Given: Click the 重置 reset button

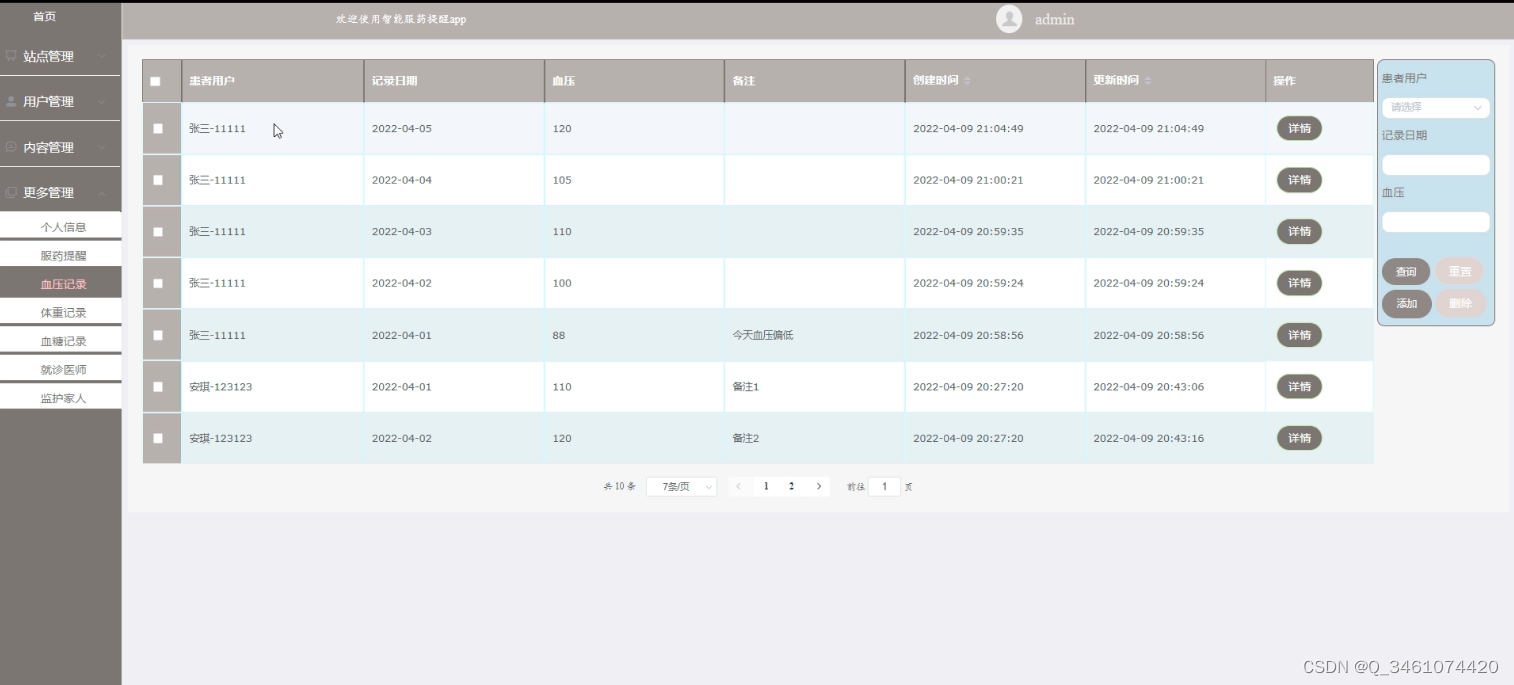Looking at the screenshot, I should tap(1460, 272).
